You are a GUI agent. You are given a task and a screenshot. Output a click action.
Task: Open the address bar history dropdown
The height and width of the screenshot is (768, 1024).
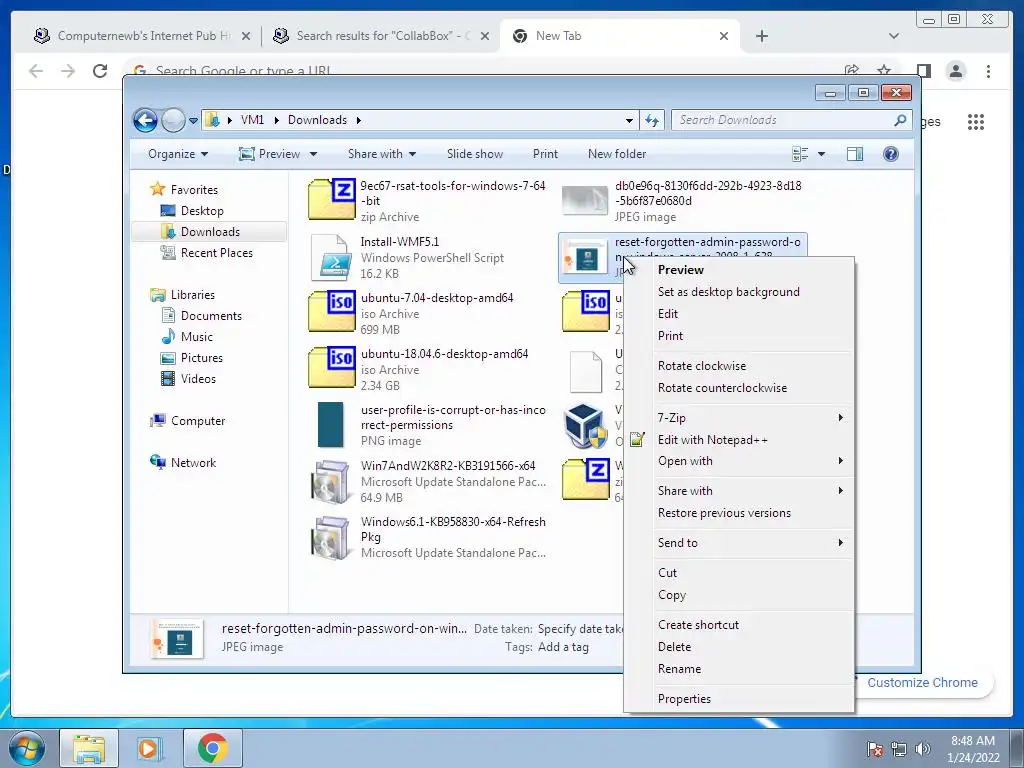(629, 120)
